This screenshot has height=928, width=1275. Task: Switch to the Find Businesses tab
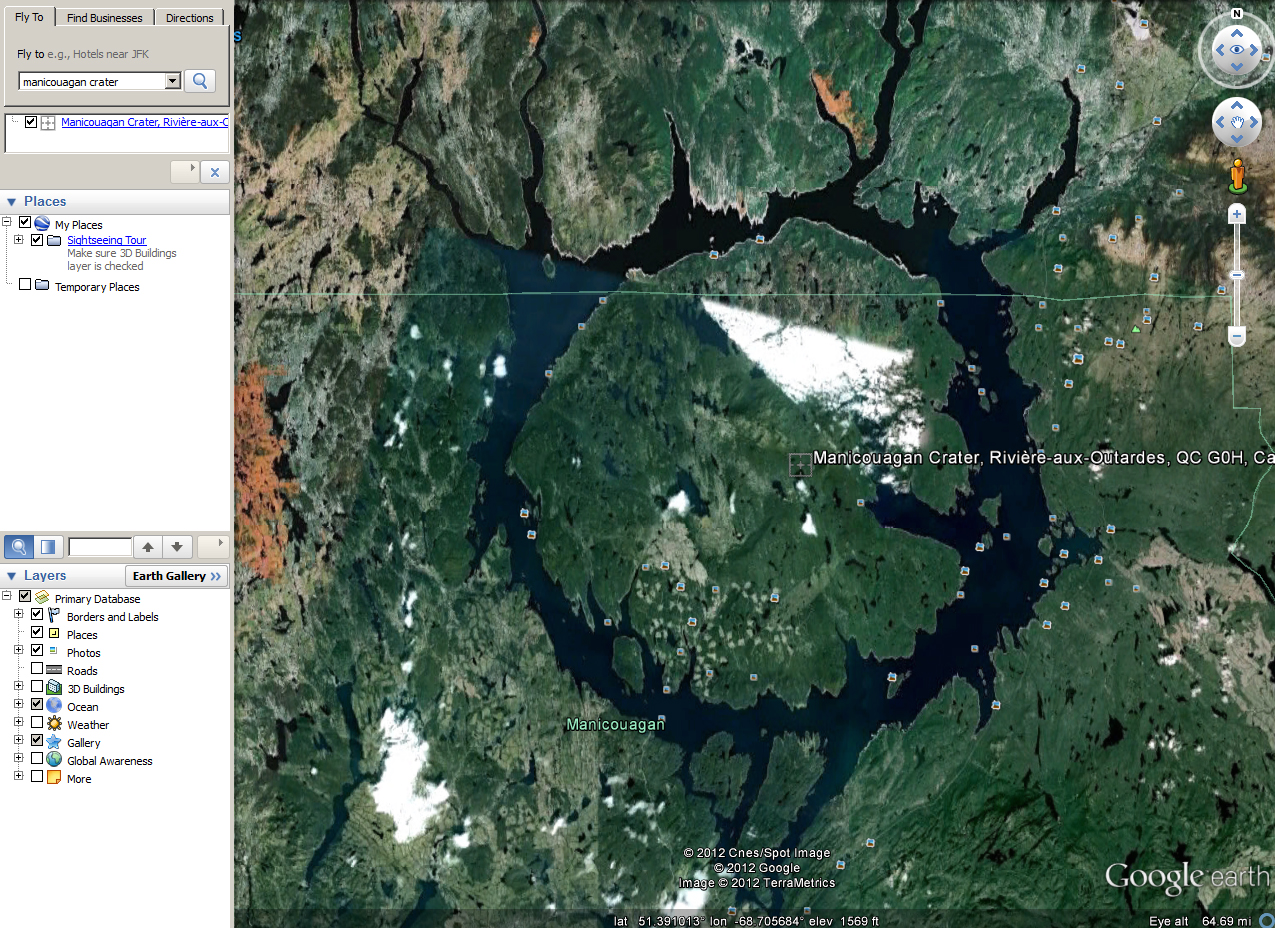[x=104, y=18]
